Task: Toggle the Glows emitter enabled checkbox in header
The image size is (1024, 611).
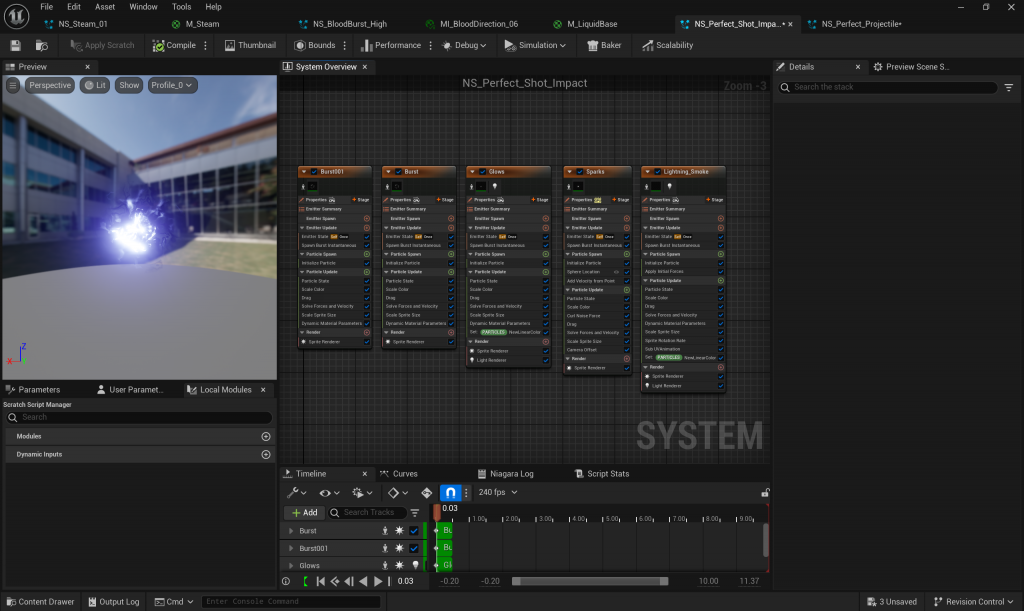Action: tap(482, 171)
